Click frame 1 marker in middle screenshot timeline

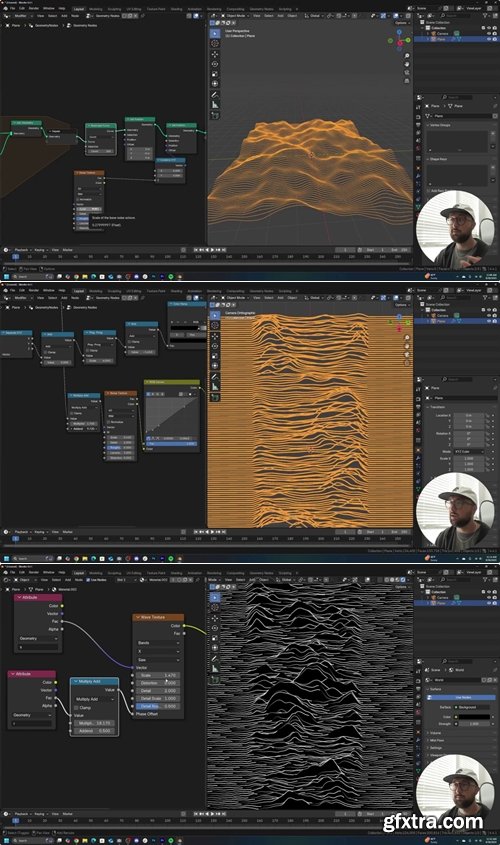[16, 538]
